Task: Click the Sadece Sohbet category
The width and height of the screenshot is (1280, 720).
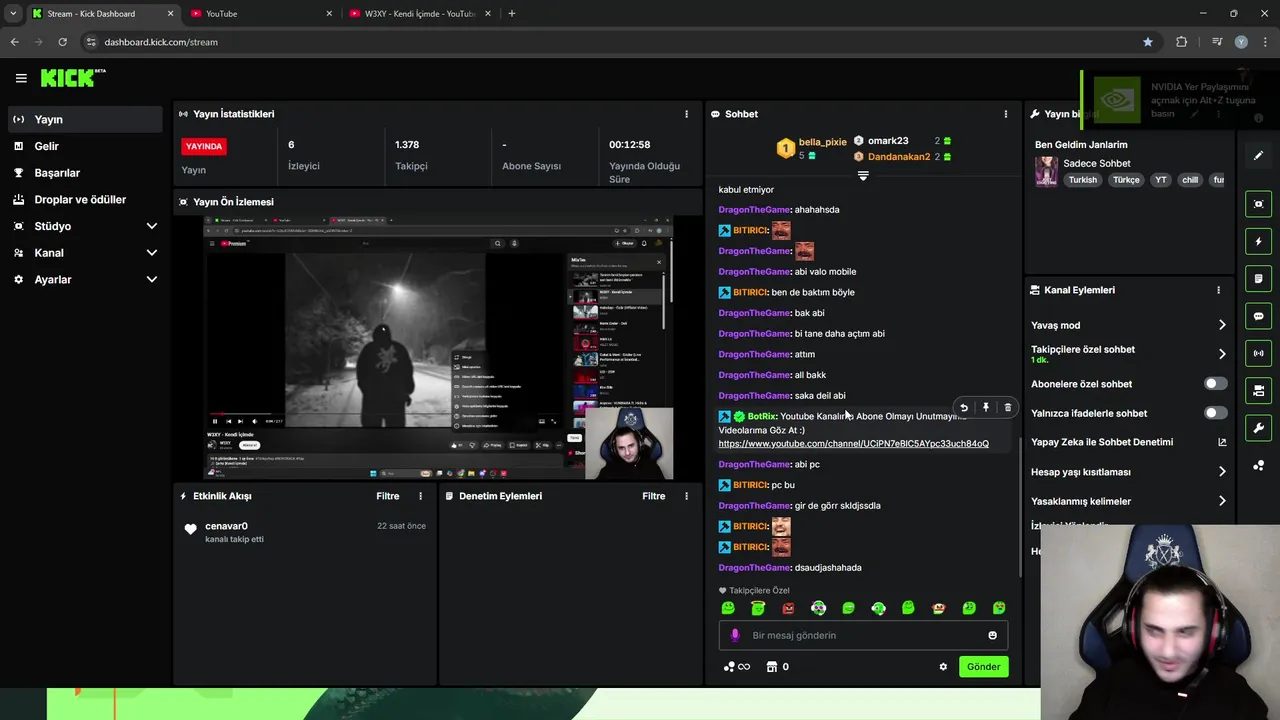Action: [1097, 163]
